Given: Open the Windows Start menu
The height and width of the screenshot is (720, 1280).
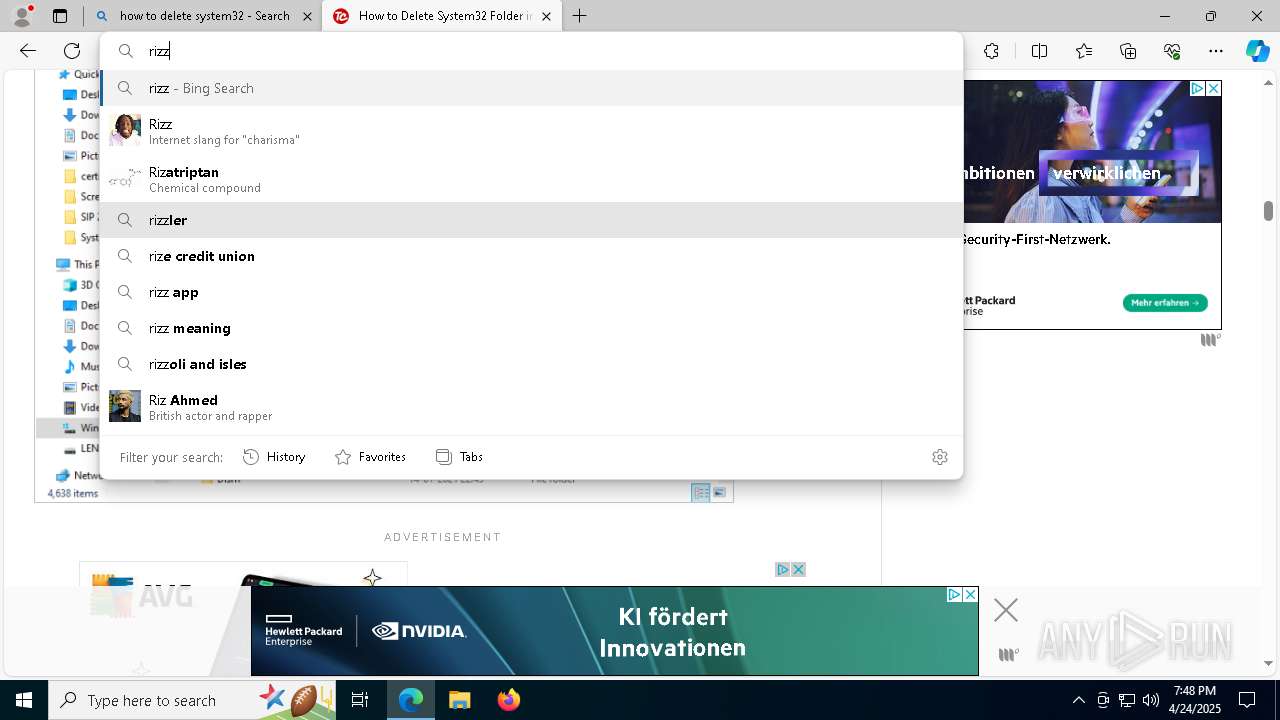Looking at the screenshot, I should [24, 700].
